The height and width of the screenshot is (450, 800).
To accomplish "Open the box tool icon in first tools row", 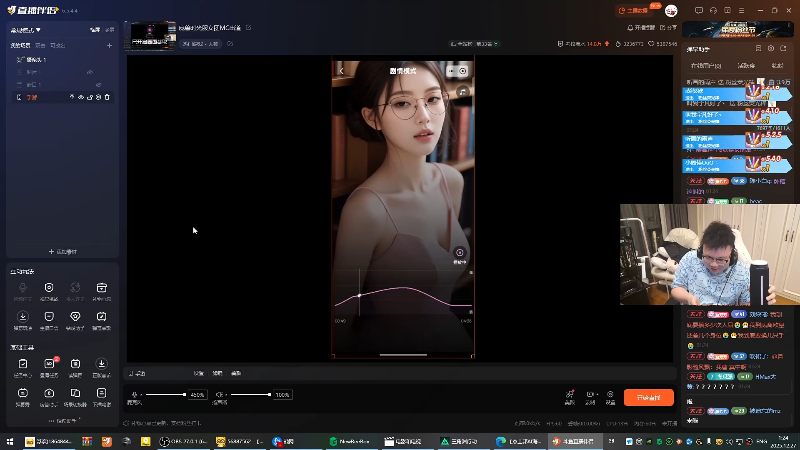I will (x=102, y=288).
